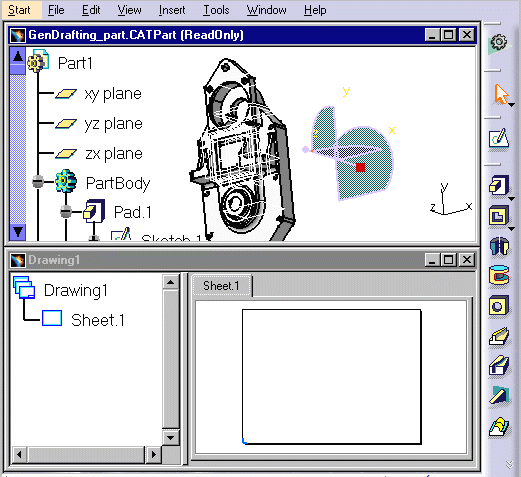The image size is (521, 477).
Task: Select the Rib tool icon
Action: pos(499,336)
